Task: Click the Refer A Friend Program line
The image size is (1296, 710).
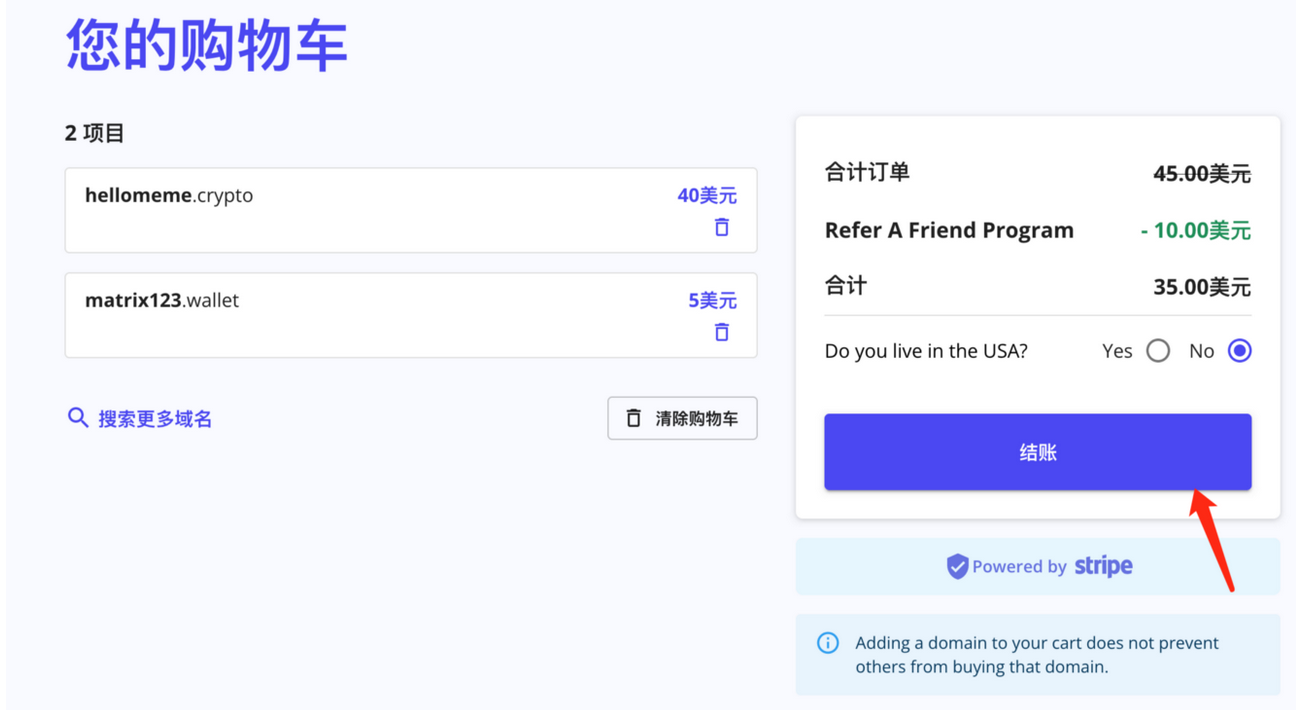Action: pos(1037,230)
